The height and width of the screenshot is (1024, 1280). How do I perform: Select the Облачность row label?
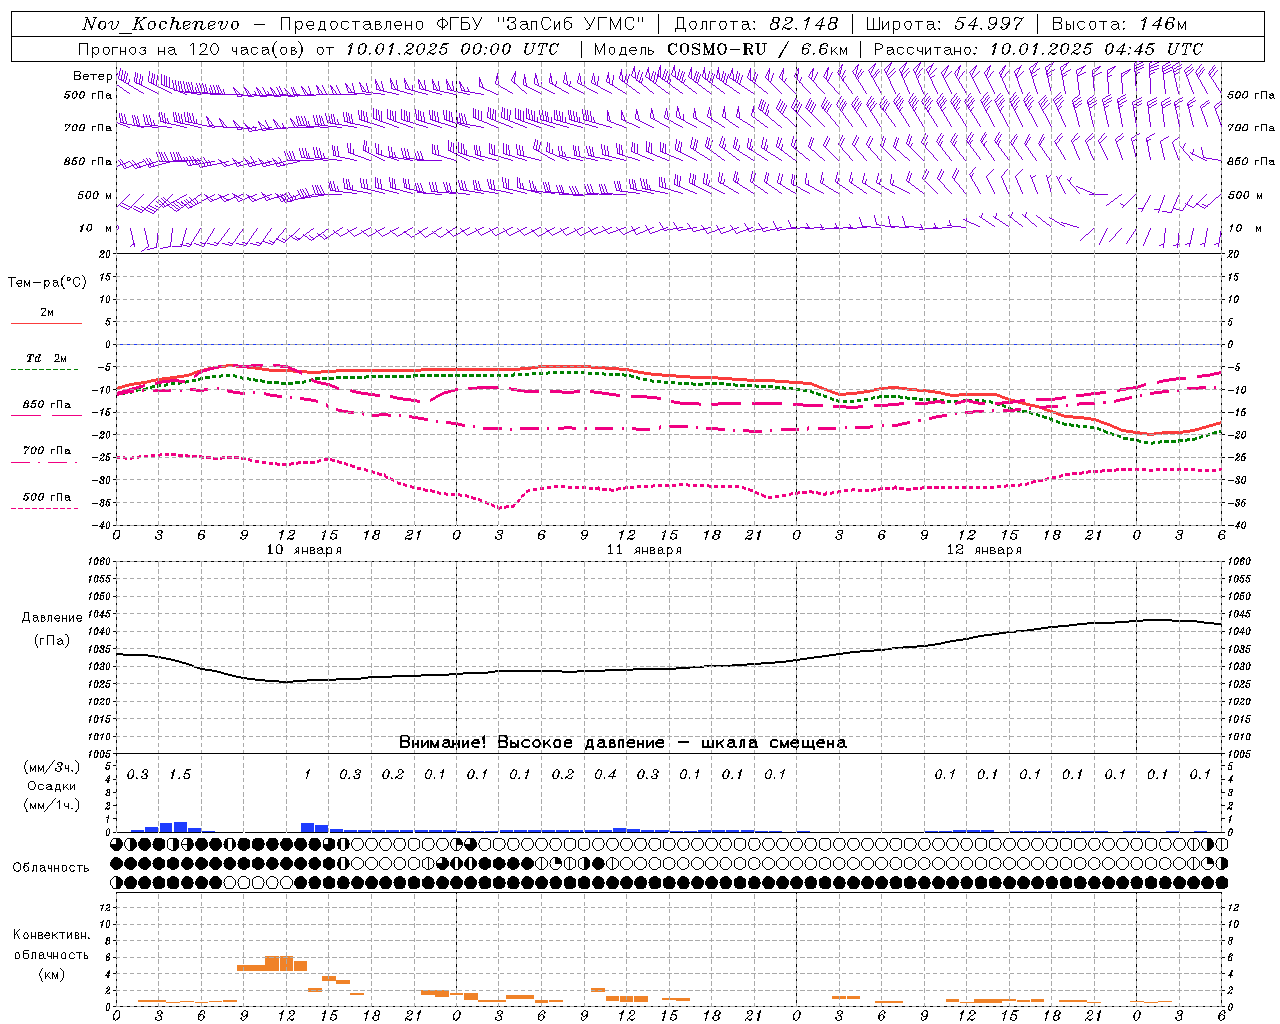coord(51,868)
